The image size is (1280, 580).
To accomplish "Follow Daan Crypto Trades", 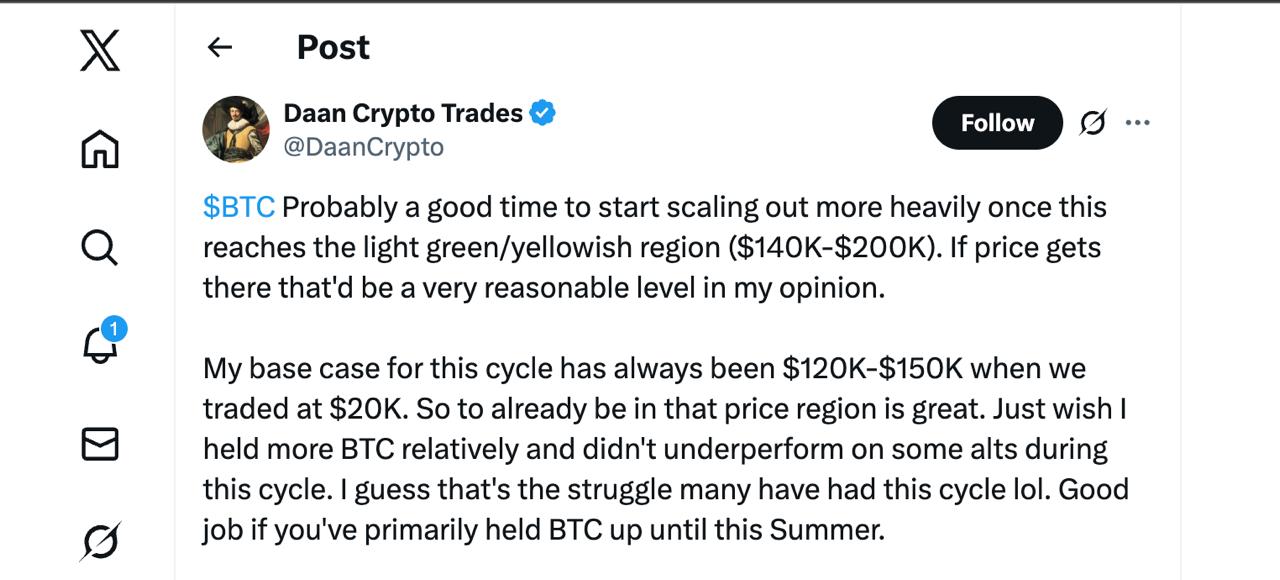I will pos(996,123).
